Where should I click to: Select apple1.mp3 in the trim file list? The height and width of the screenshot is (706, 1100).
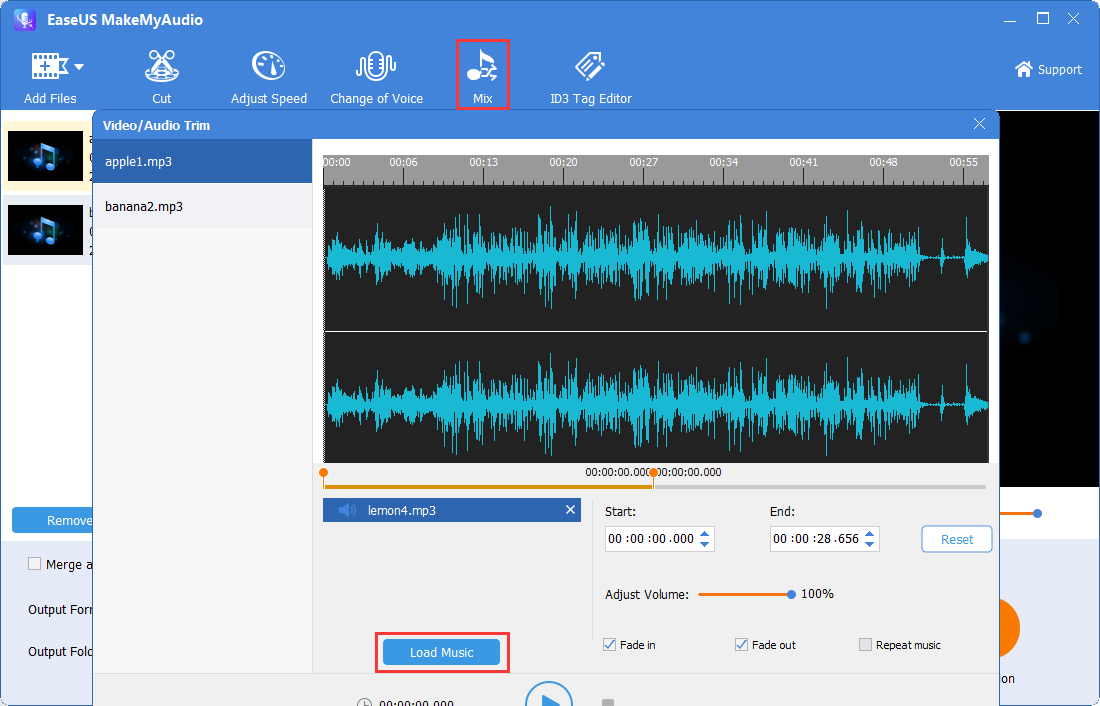[203, 161]
